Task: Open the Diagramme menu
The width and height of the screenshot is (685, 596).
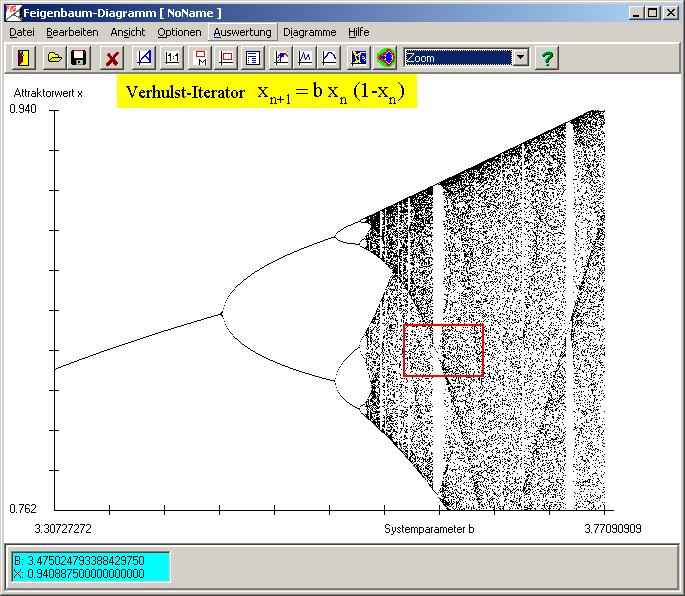Action: click(310, 32)
